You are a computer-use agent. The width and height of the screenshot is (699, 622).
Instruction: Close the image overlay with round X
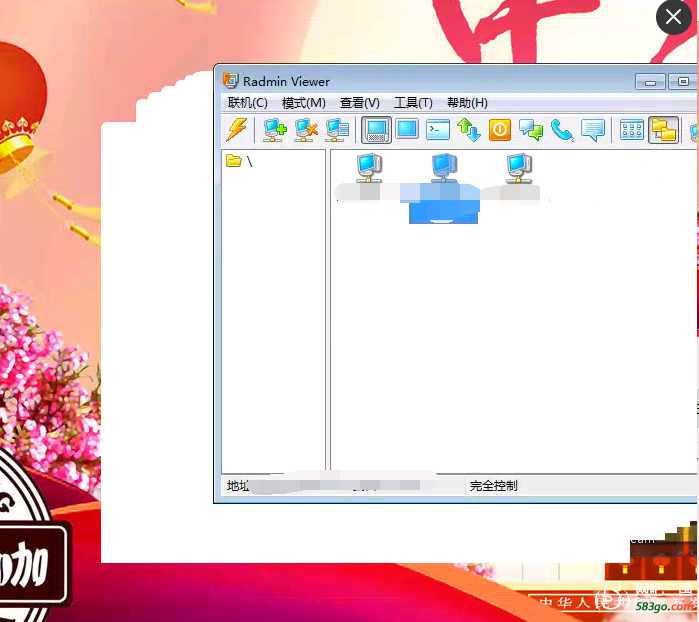(x=674, y=17)
